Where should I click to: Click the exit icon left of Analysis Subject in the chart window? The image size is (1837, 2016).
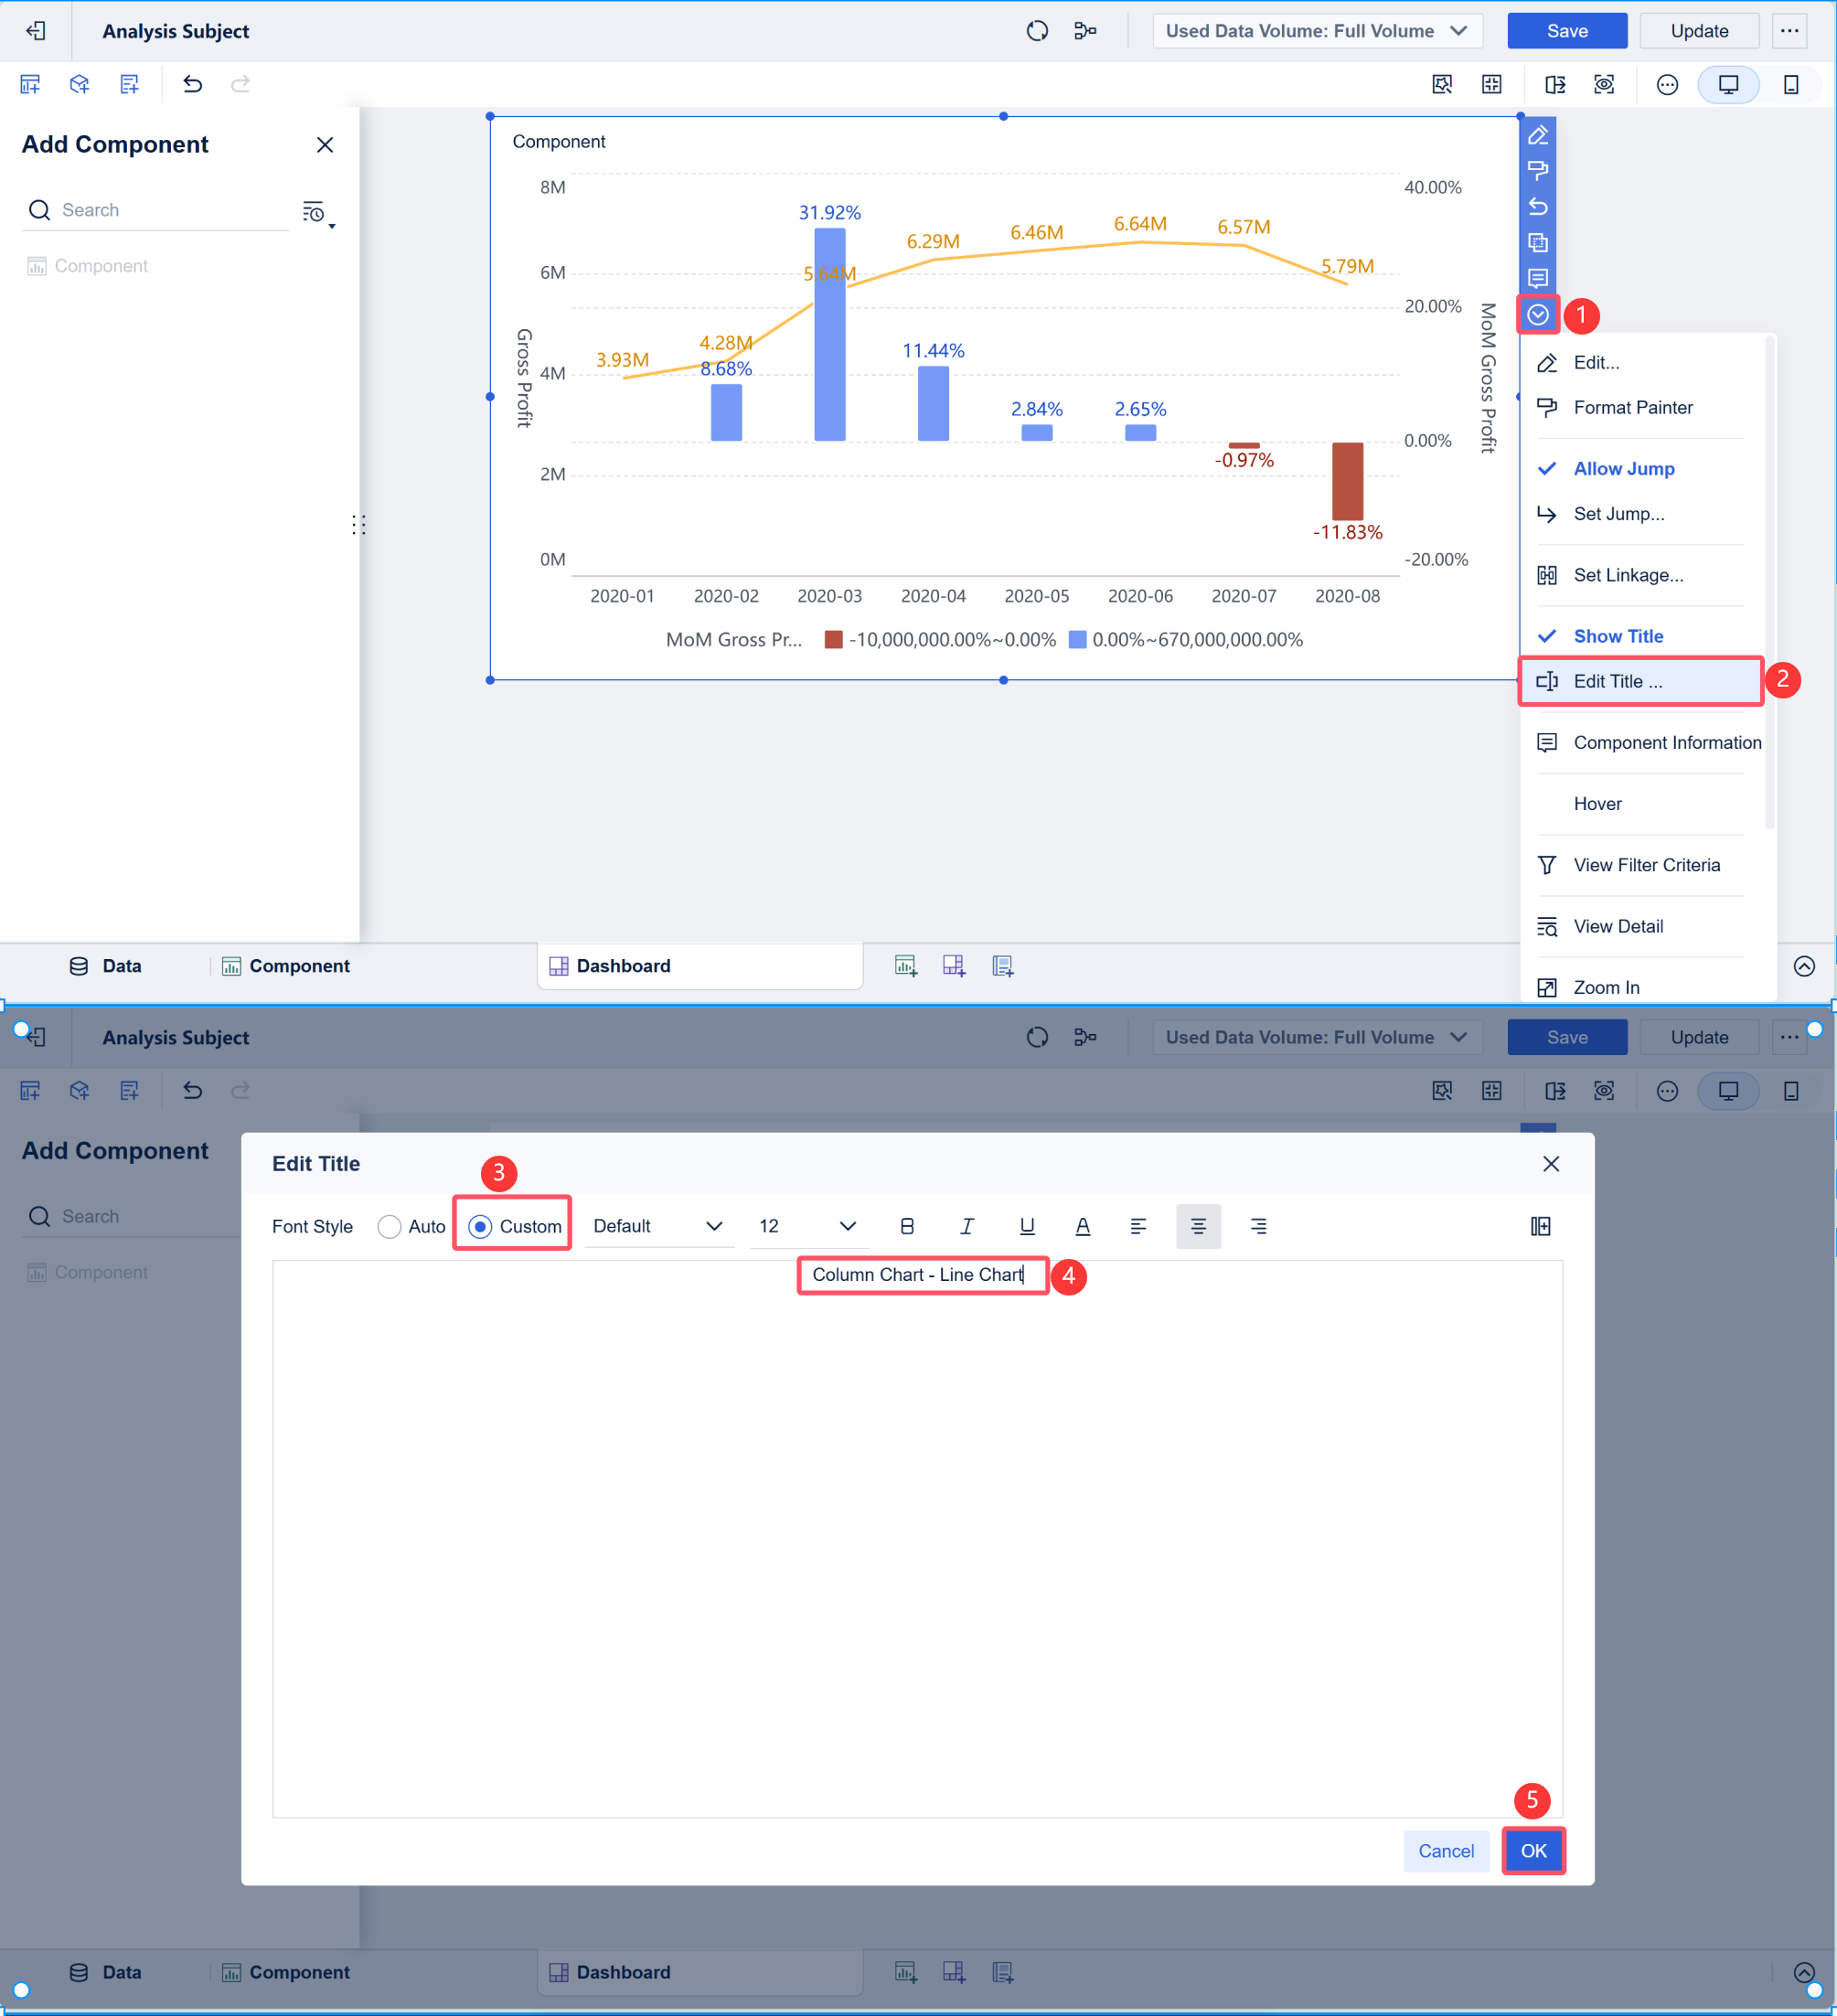click(x=36, y=31)
